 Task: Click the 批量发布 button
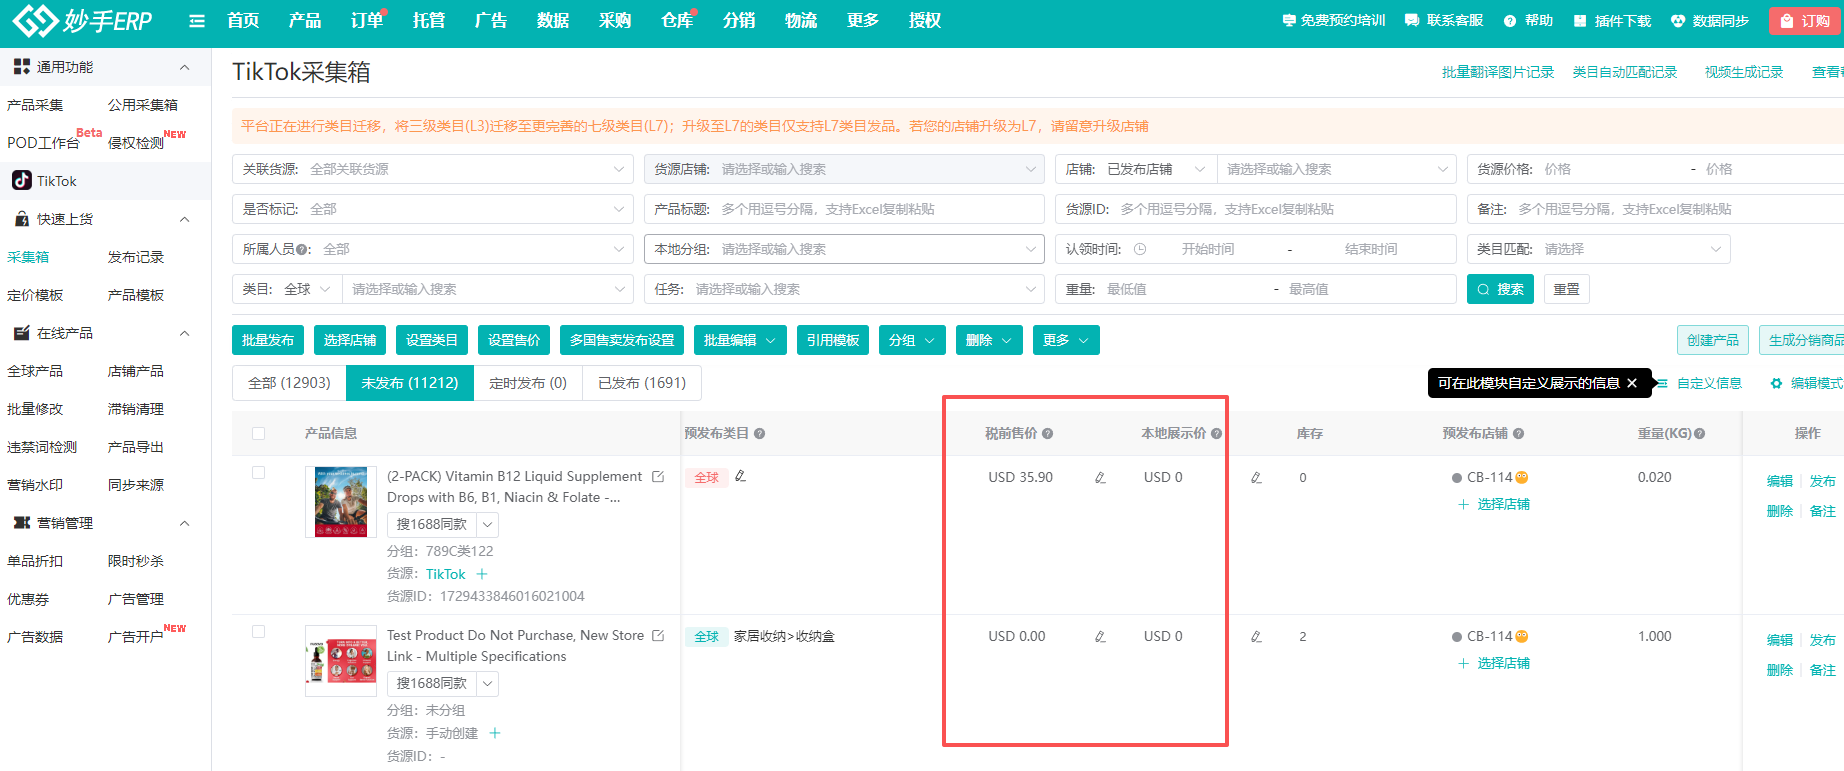coord(268,340)
